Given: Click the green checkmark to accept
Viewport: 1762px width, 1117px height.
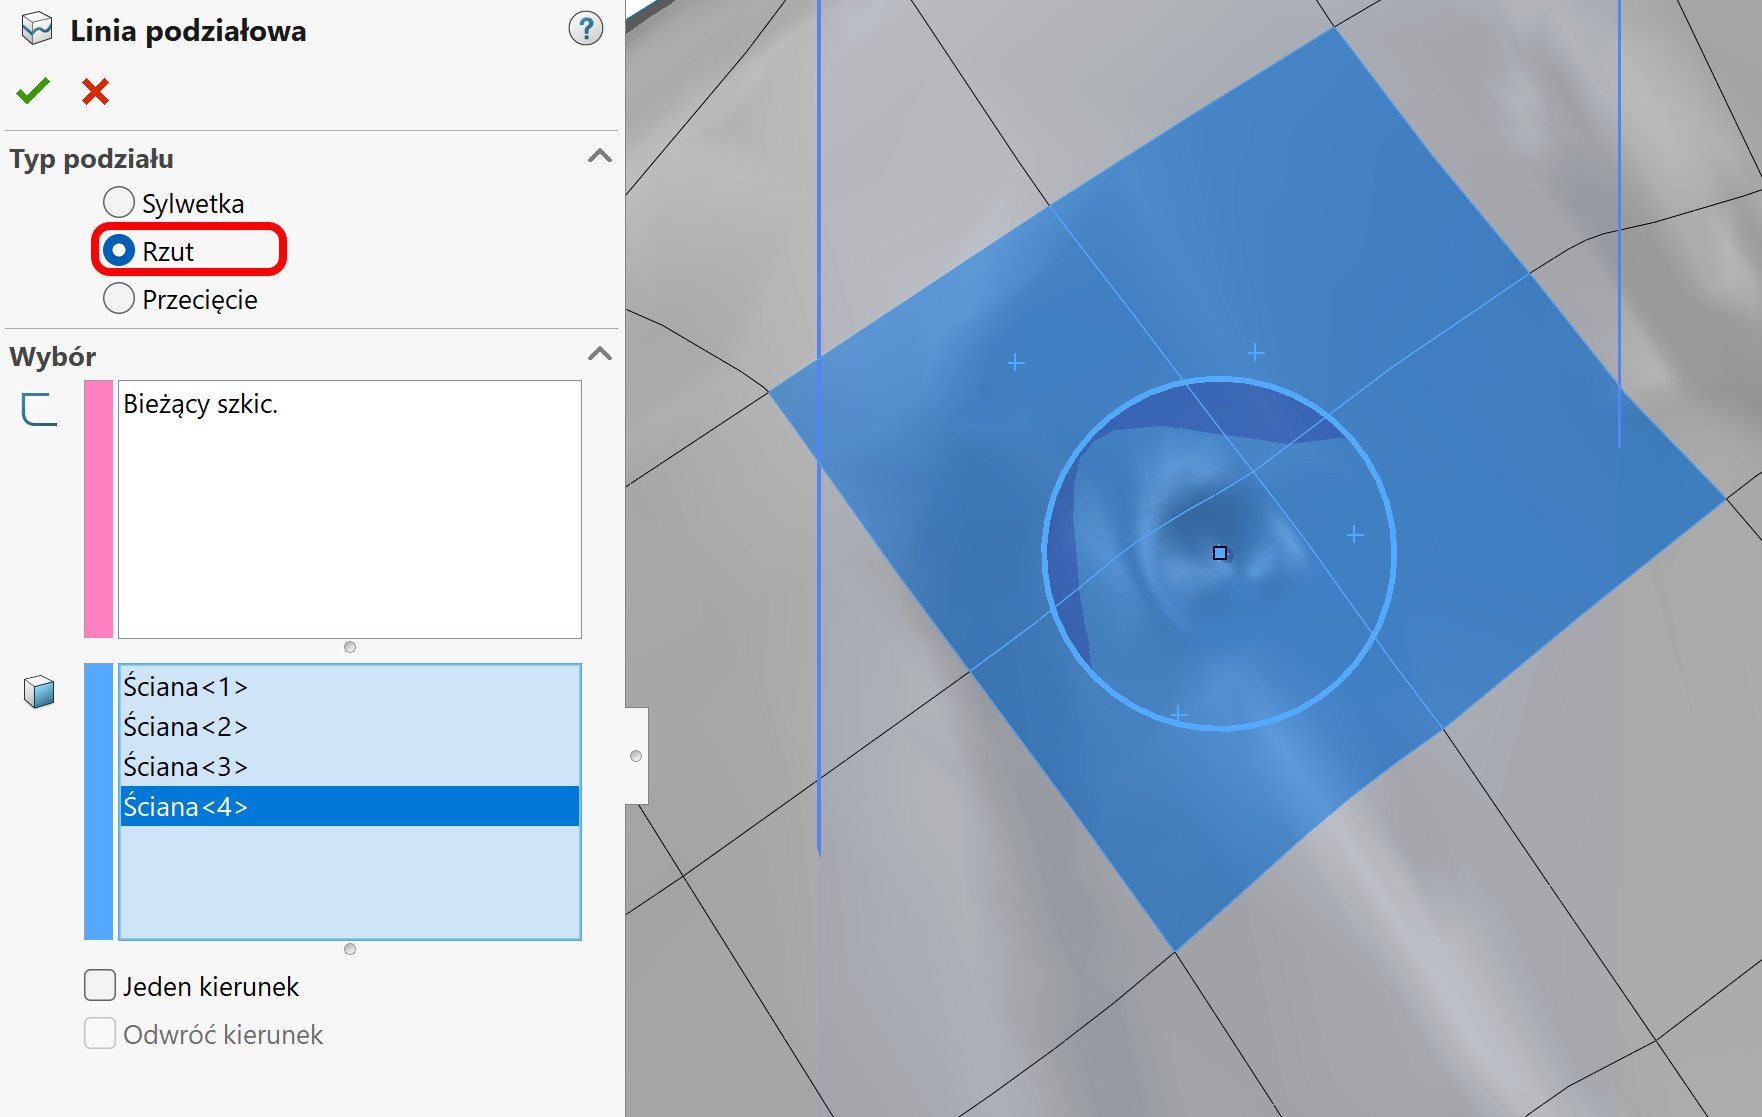Looking at the screenshot, I should click(x=33, y=91).
